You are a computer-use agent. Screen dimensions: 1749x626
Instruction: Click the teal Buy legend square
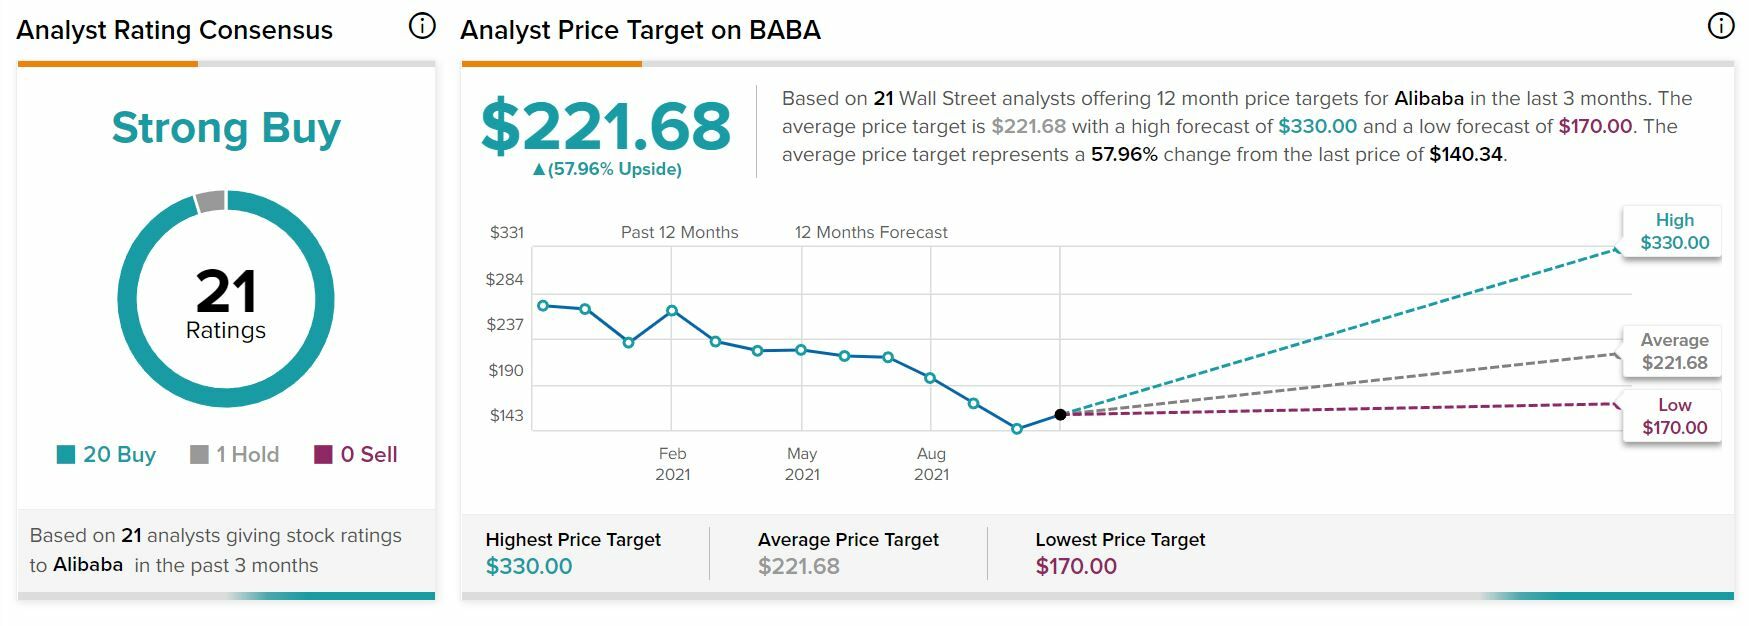[66, 455]
